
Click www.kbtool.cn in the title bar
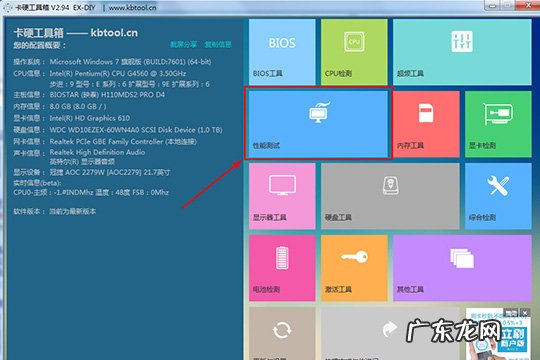(x=133, y=7)
